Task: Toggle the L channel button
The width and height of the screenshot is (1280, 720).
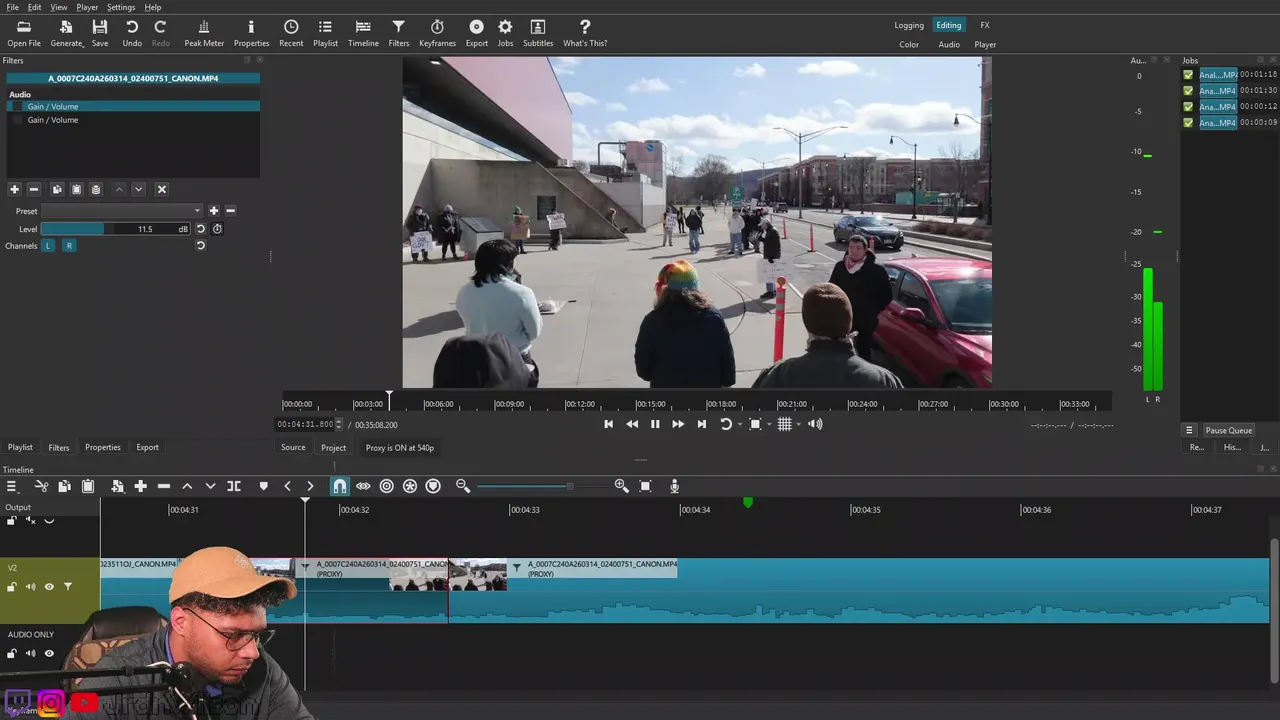Action: click(47, 246)
